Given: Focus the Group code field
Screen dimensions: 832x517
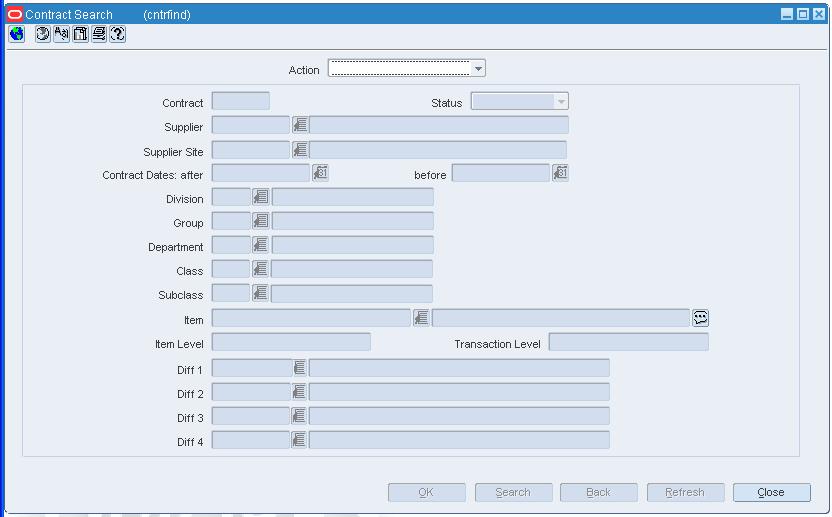Looking at the screenshot, I should (x=231, y=221).
